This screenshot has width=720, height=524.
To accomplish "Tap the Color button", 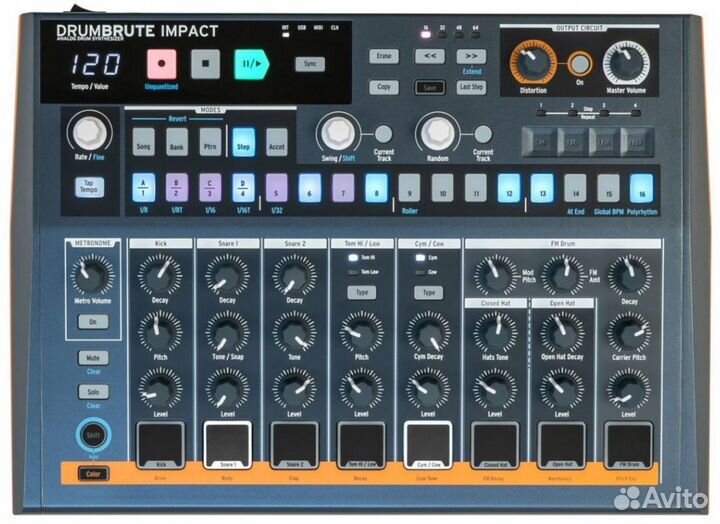I will [93, 474].
